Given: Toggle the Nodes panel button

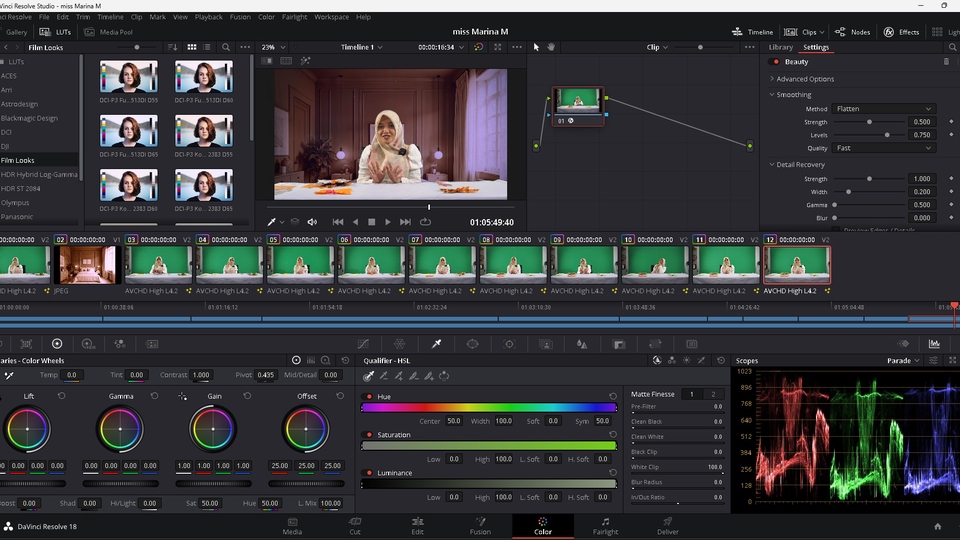Looking at the screenshot, I should (852, 32).
